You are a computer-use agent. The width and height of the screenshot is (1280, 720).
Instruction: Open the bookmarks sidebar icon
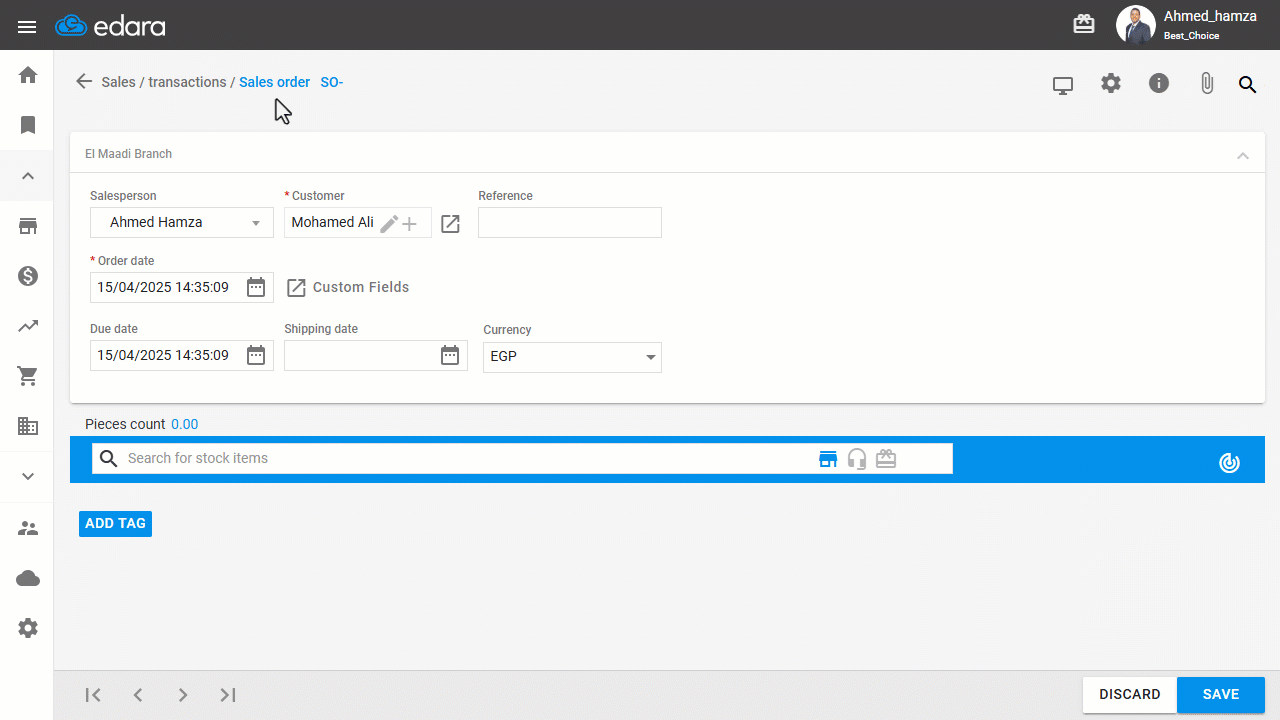28,125
